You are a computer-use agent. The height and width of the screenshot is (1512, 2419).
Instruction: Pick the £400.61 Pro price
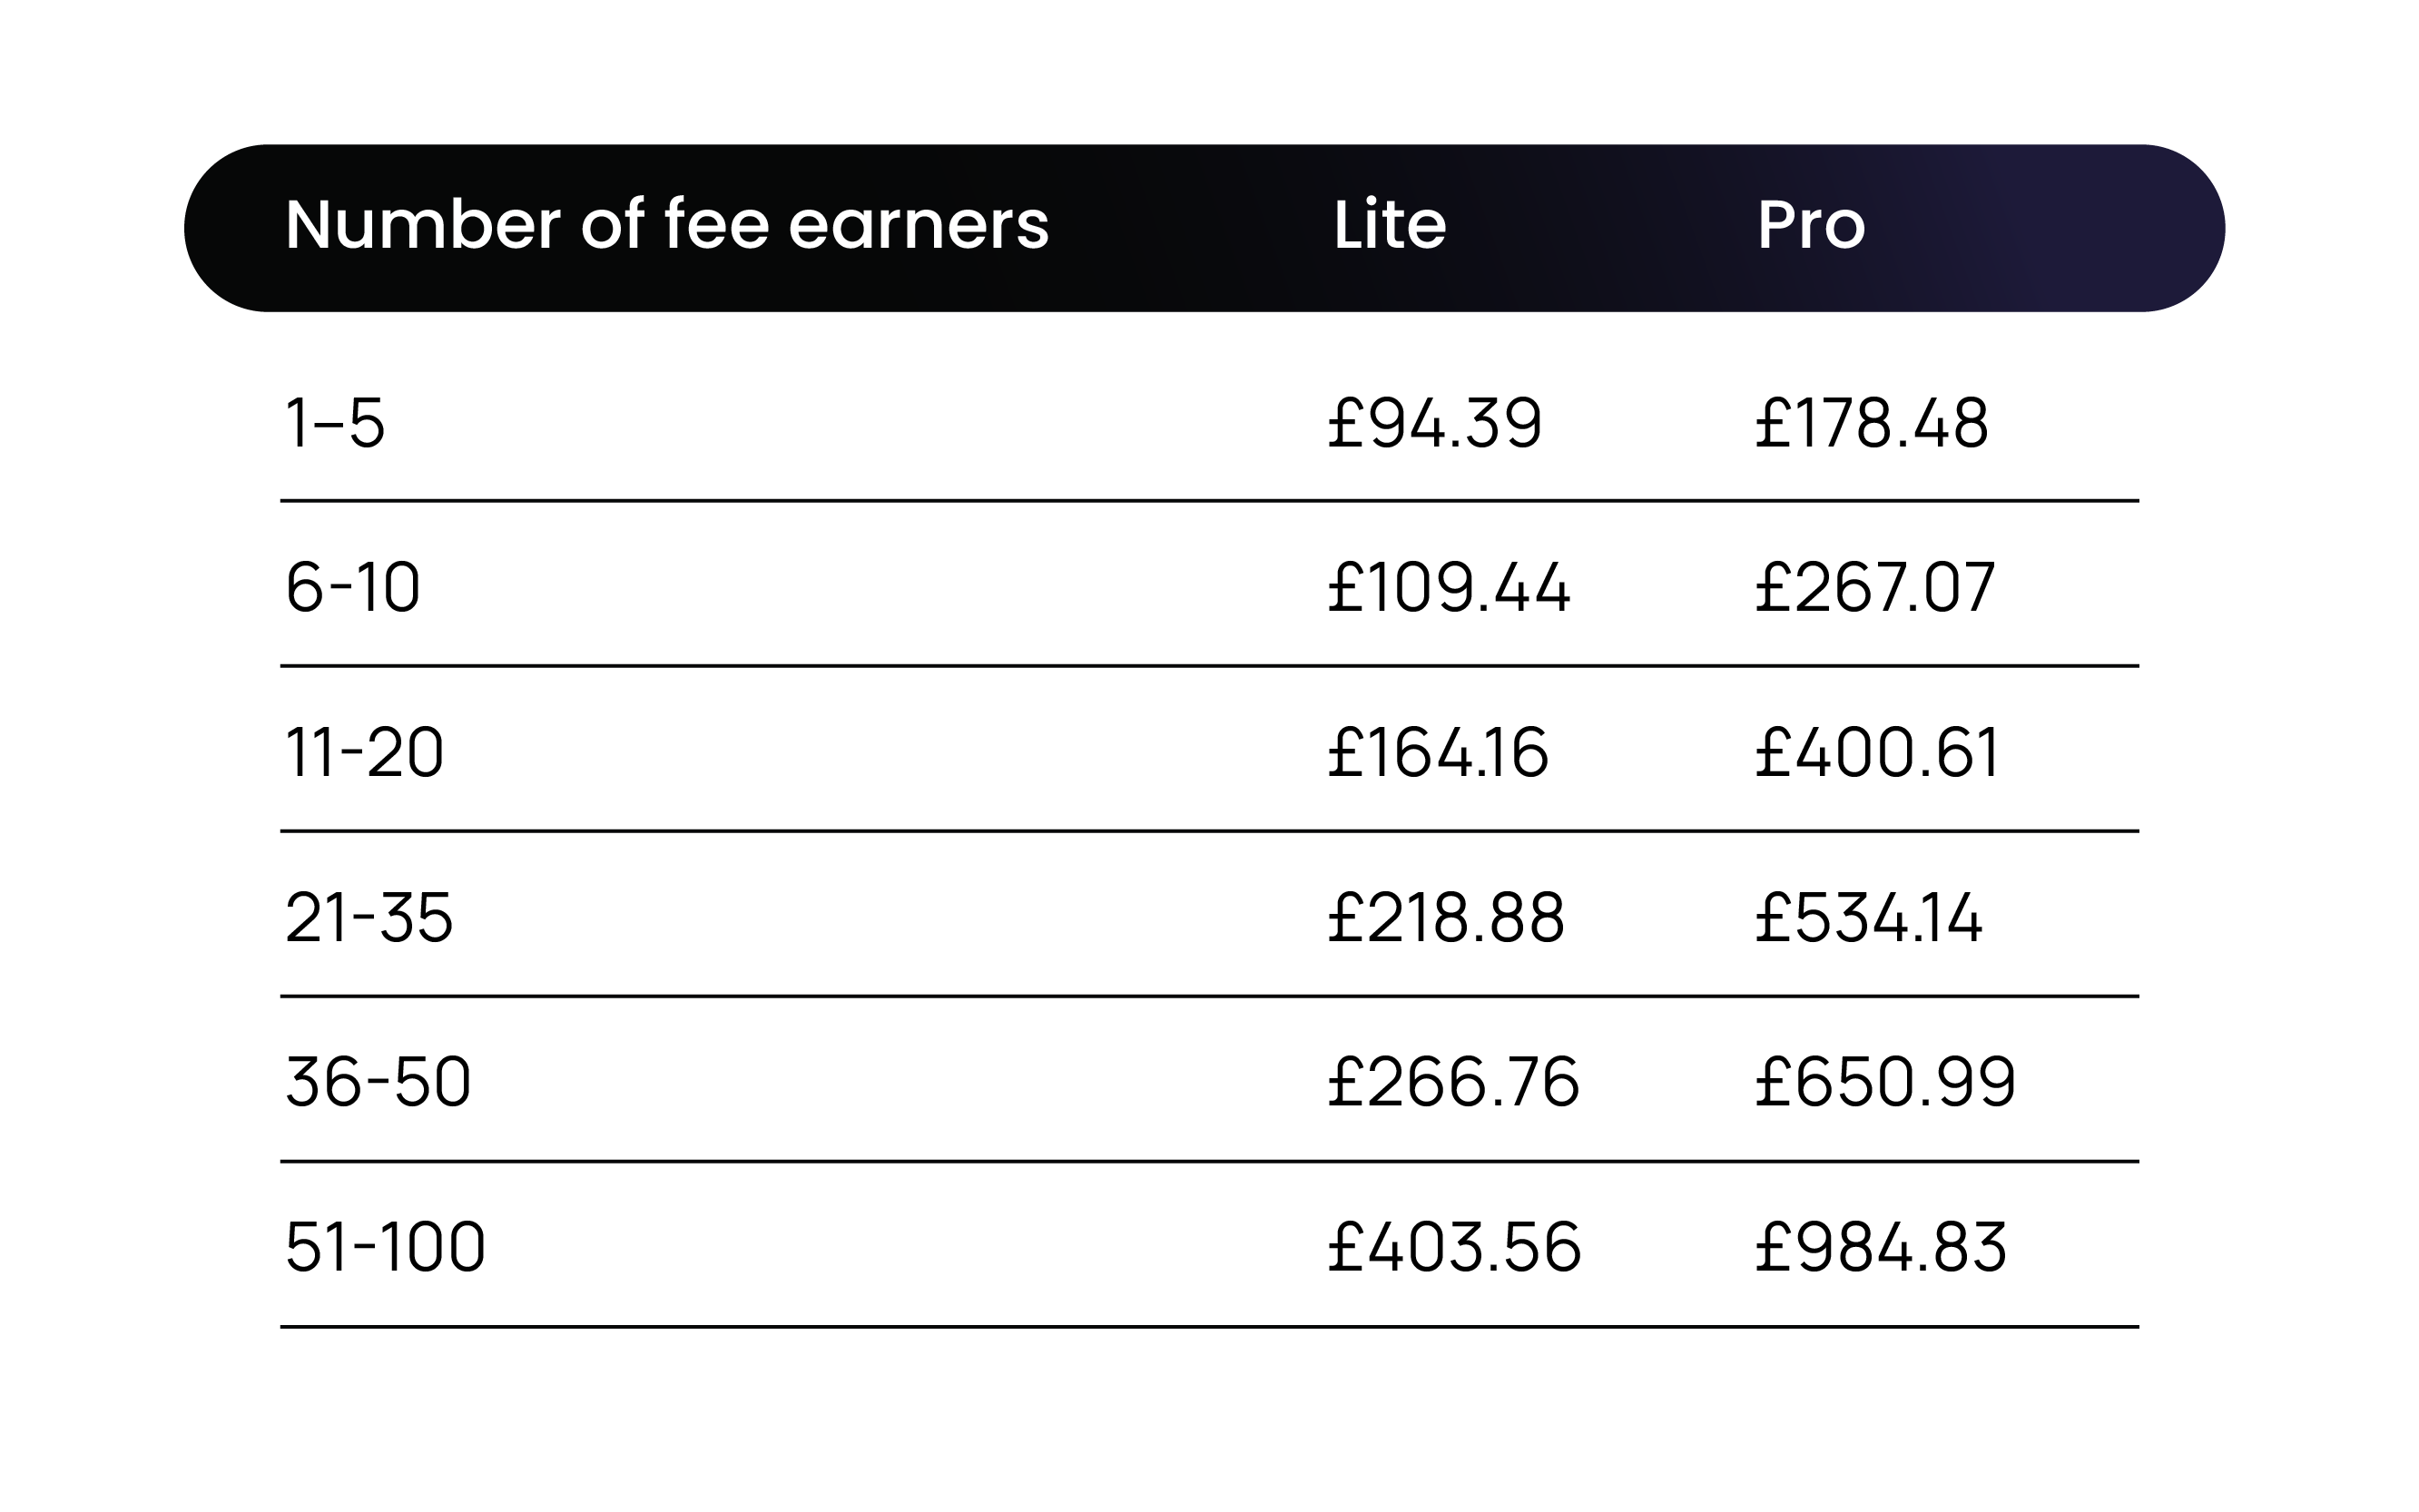(x=1877, y=752)
